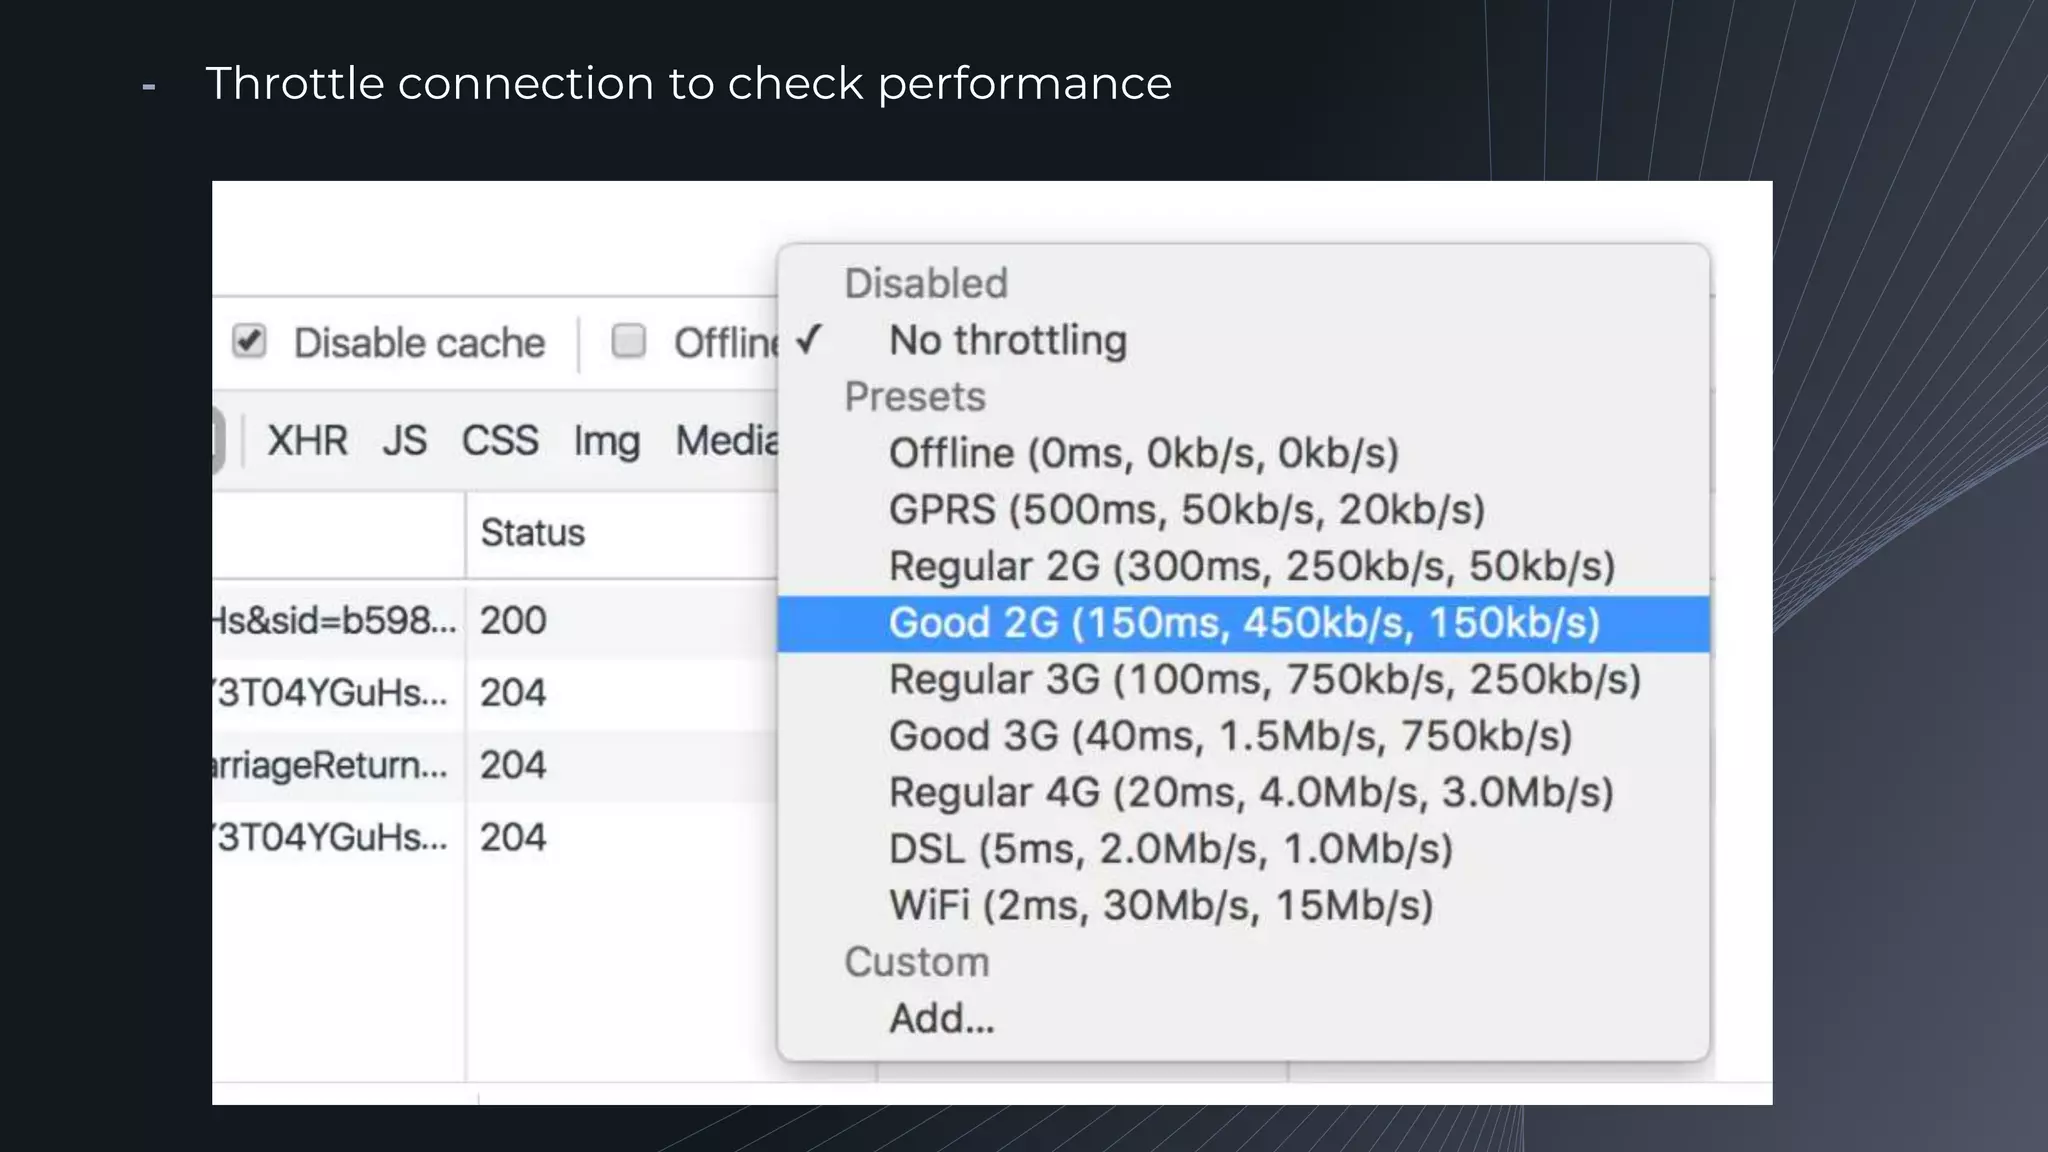Screen dimensions: 2048x1152
Task: Select No throttling option
Action: 1007,341
